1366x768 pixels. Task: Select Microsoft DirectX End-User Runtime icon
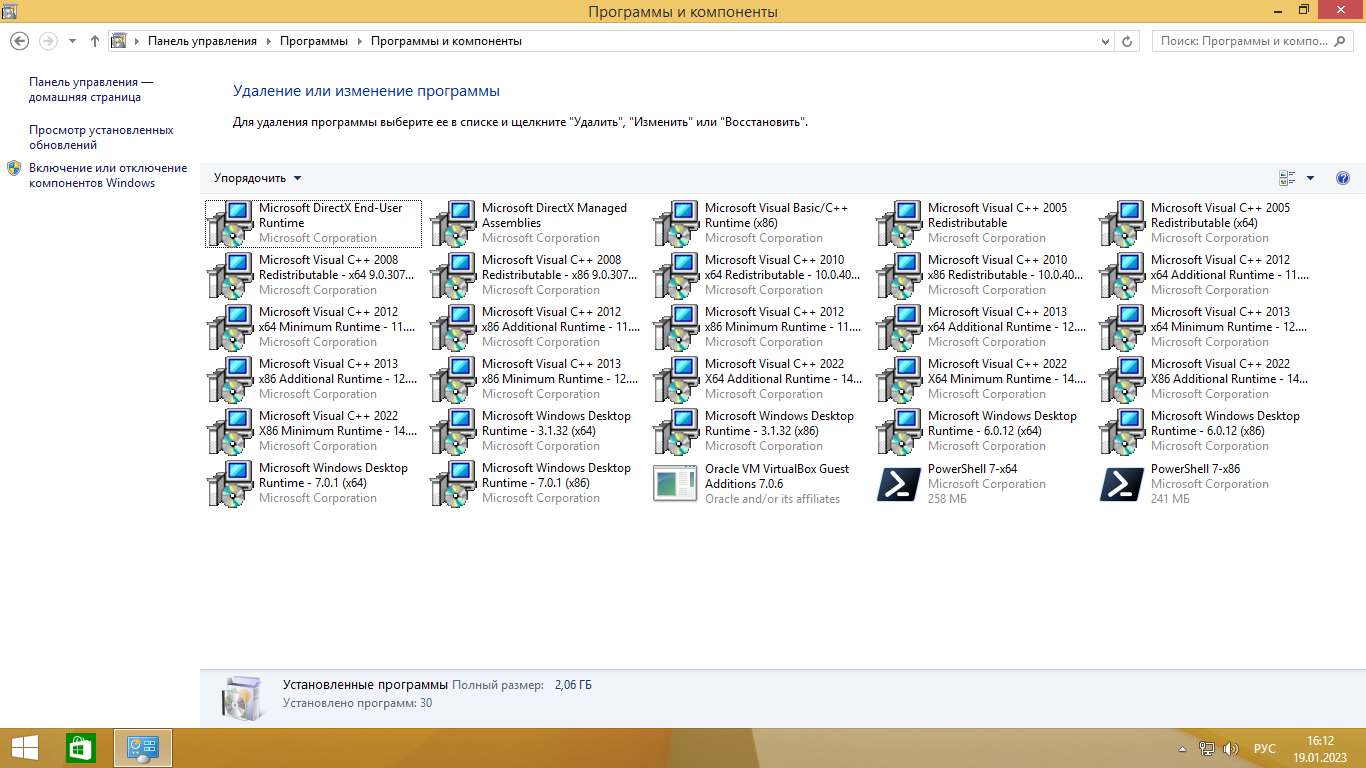pos(230,223)
